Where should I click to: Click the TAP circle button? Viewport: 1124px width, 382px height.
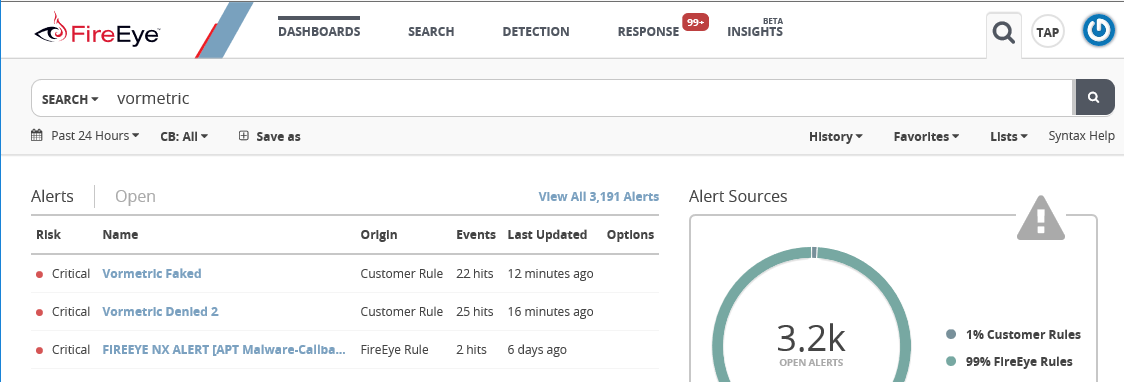(1047, 32)
